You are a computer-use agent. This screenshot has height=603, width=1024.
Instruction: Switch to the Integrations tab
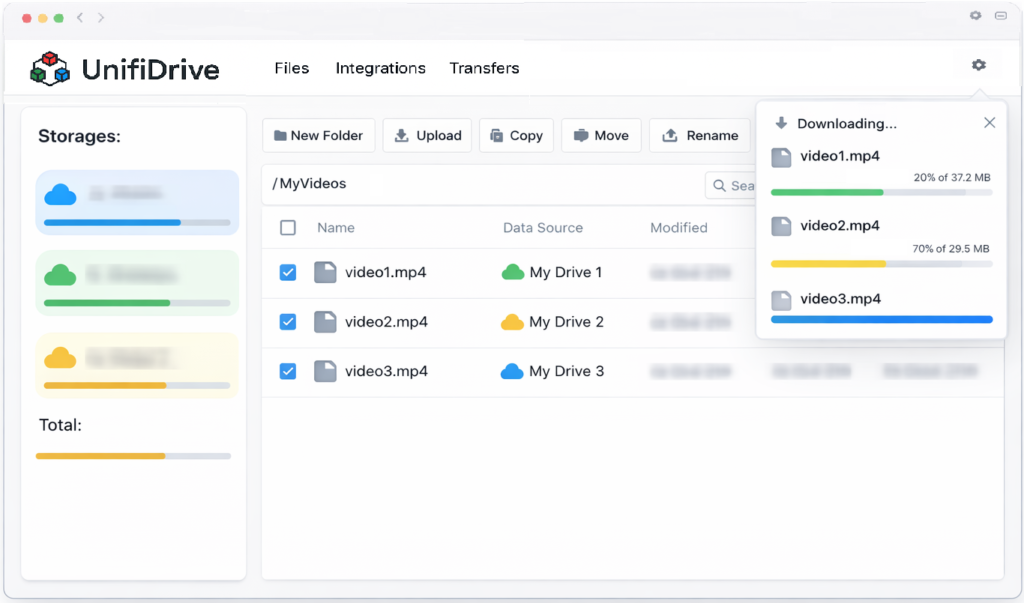tap(380, 68)
